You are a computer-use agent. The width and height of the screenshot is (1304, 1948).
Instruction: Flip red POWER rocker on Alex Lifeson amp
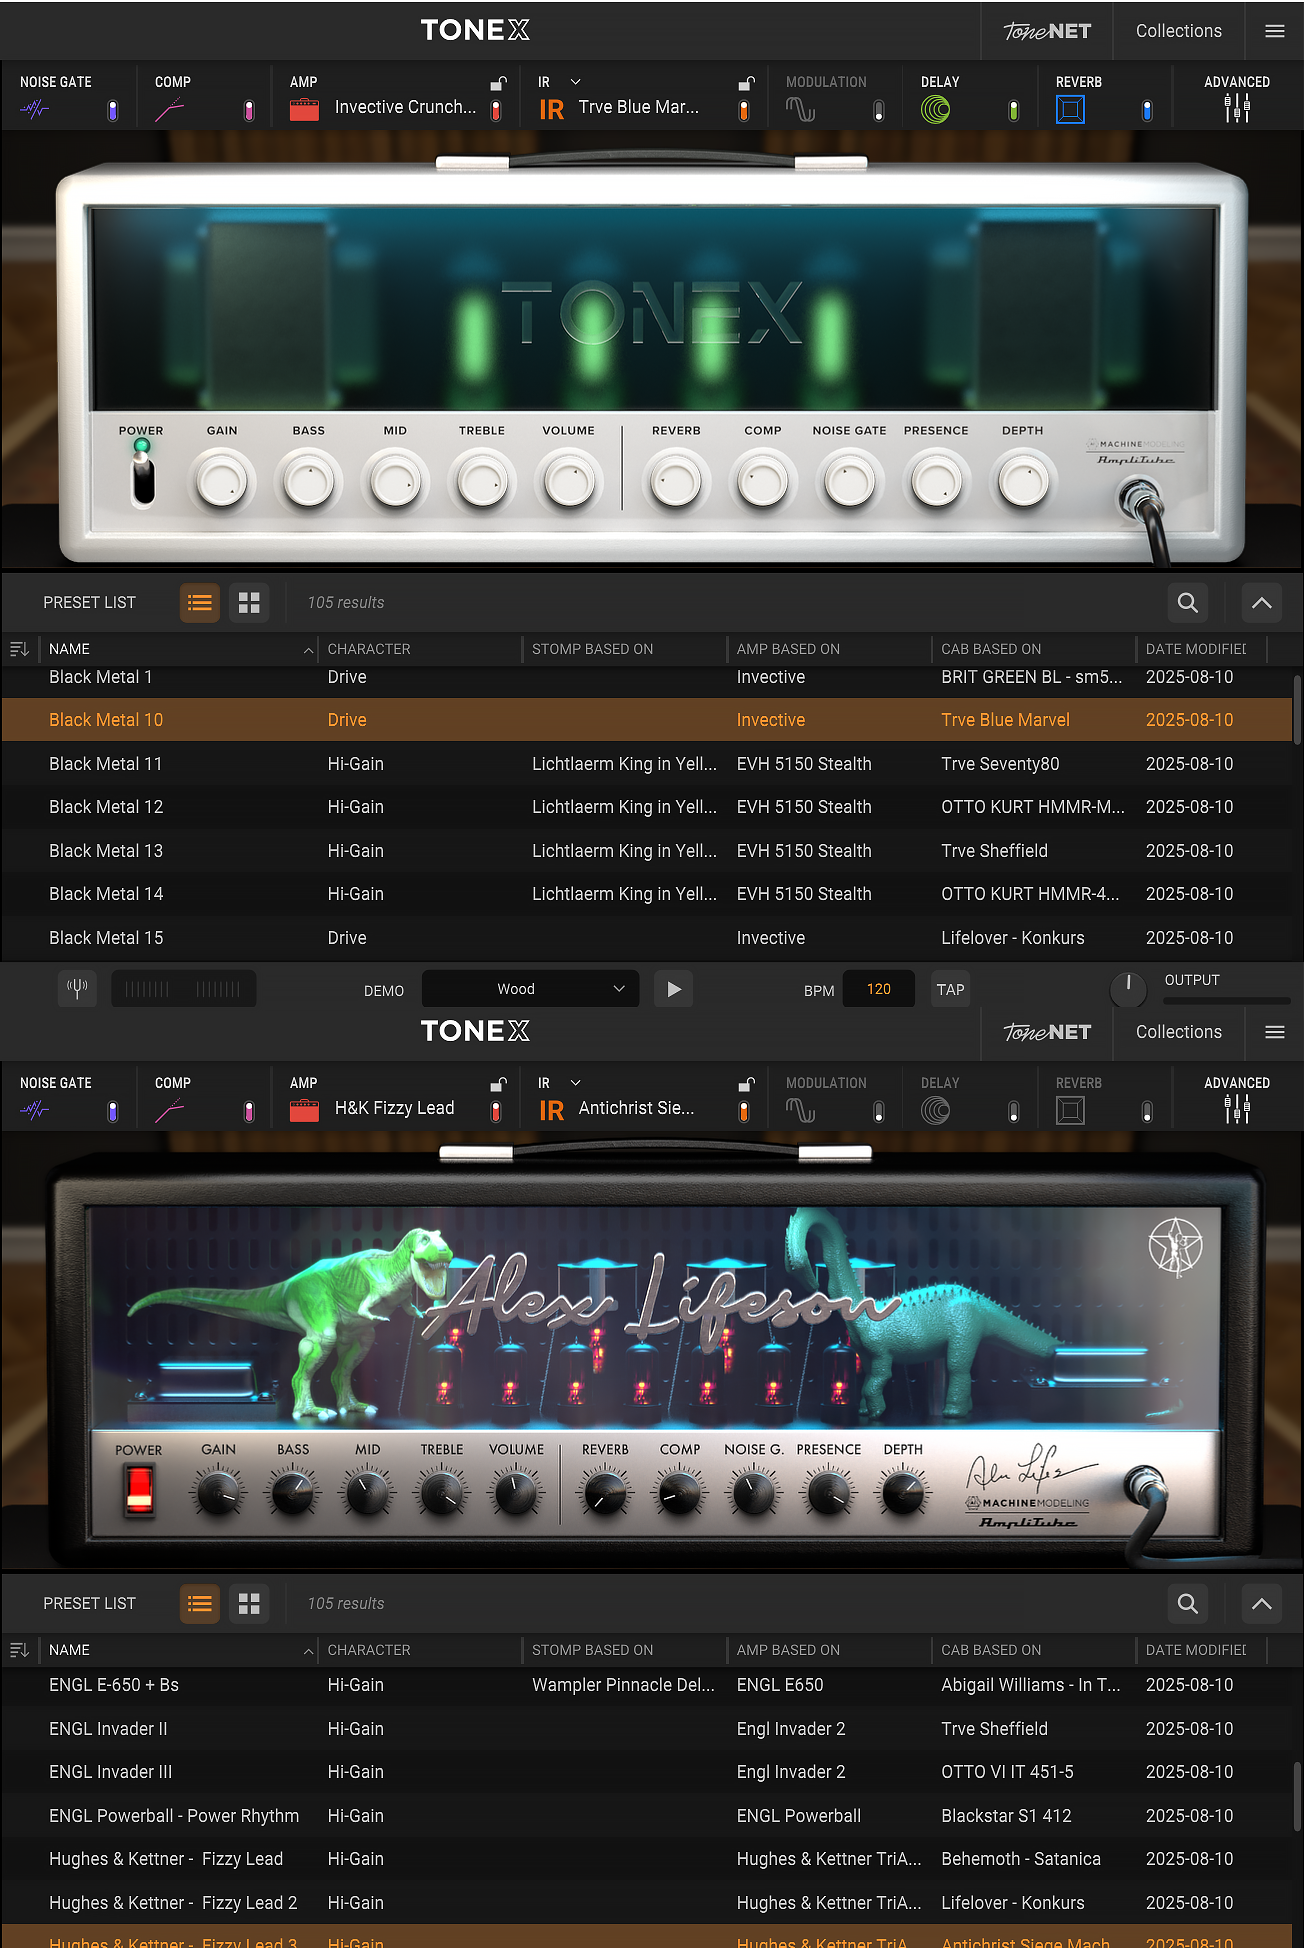tap(139, 1490)
